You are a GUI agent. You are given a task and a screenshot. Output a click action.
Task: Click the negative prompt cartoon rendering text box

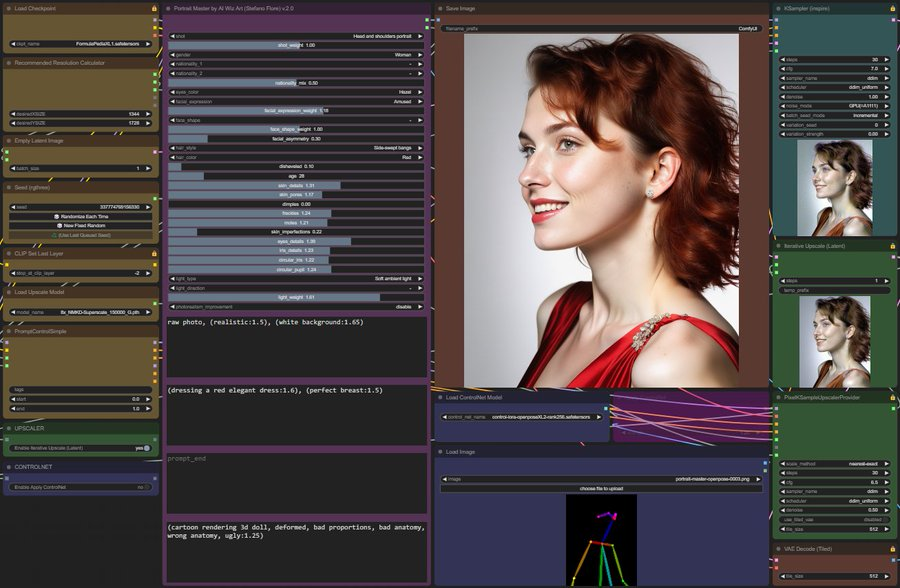pos(297,551)
